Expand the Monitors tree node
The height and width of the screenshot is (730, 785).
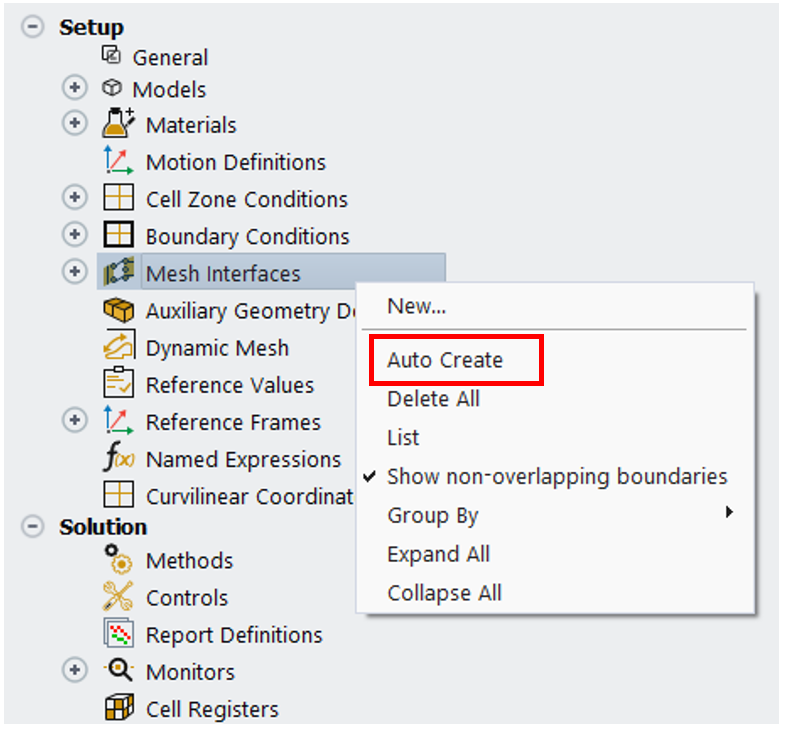point(75,671)
